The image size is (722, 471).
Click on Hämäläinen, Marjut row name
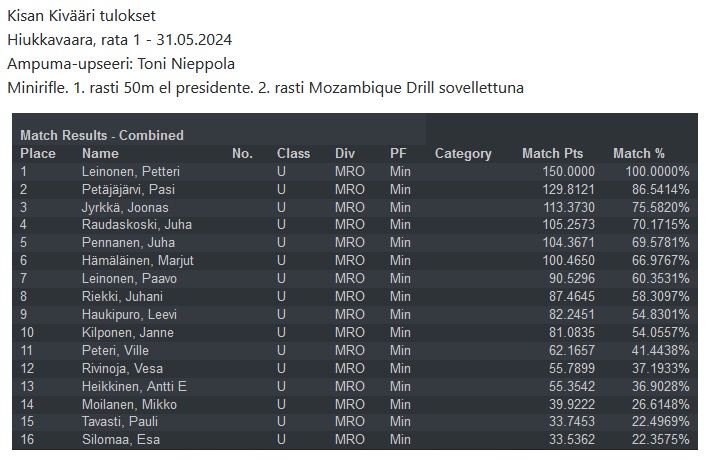138,261
